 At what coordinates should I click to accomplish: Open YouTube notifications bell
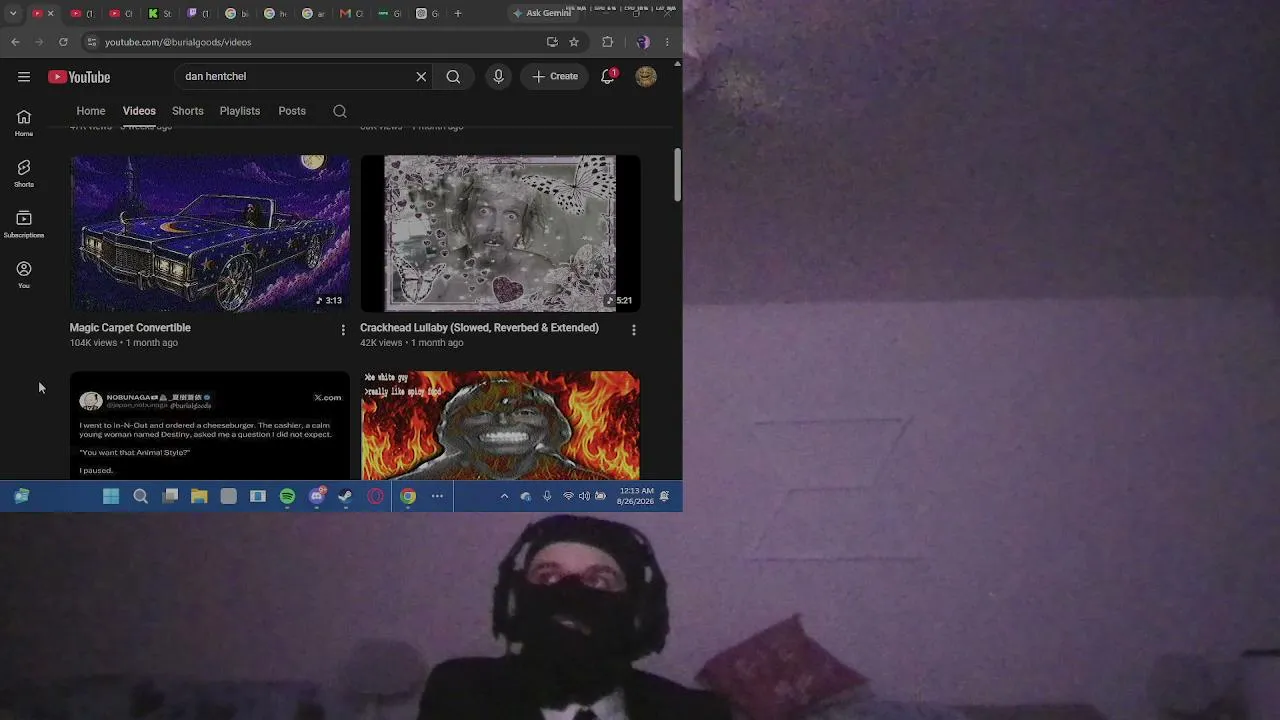607,77
